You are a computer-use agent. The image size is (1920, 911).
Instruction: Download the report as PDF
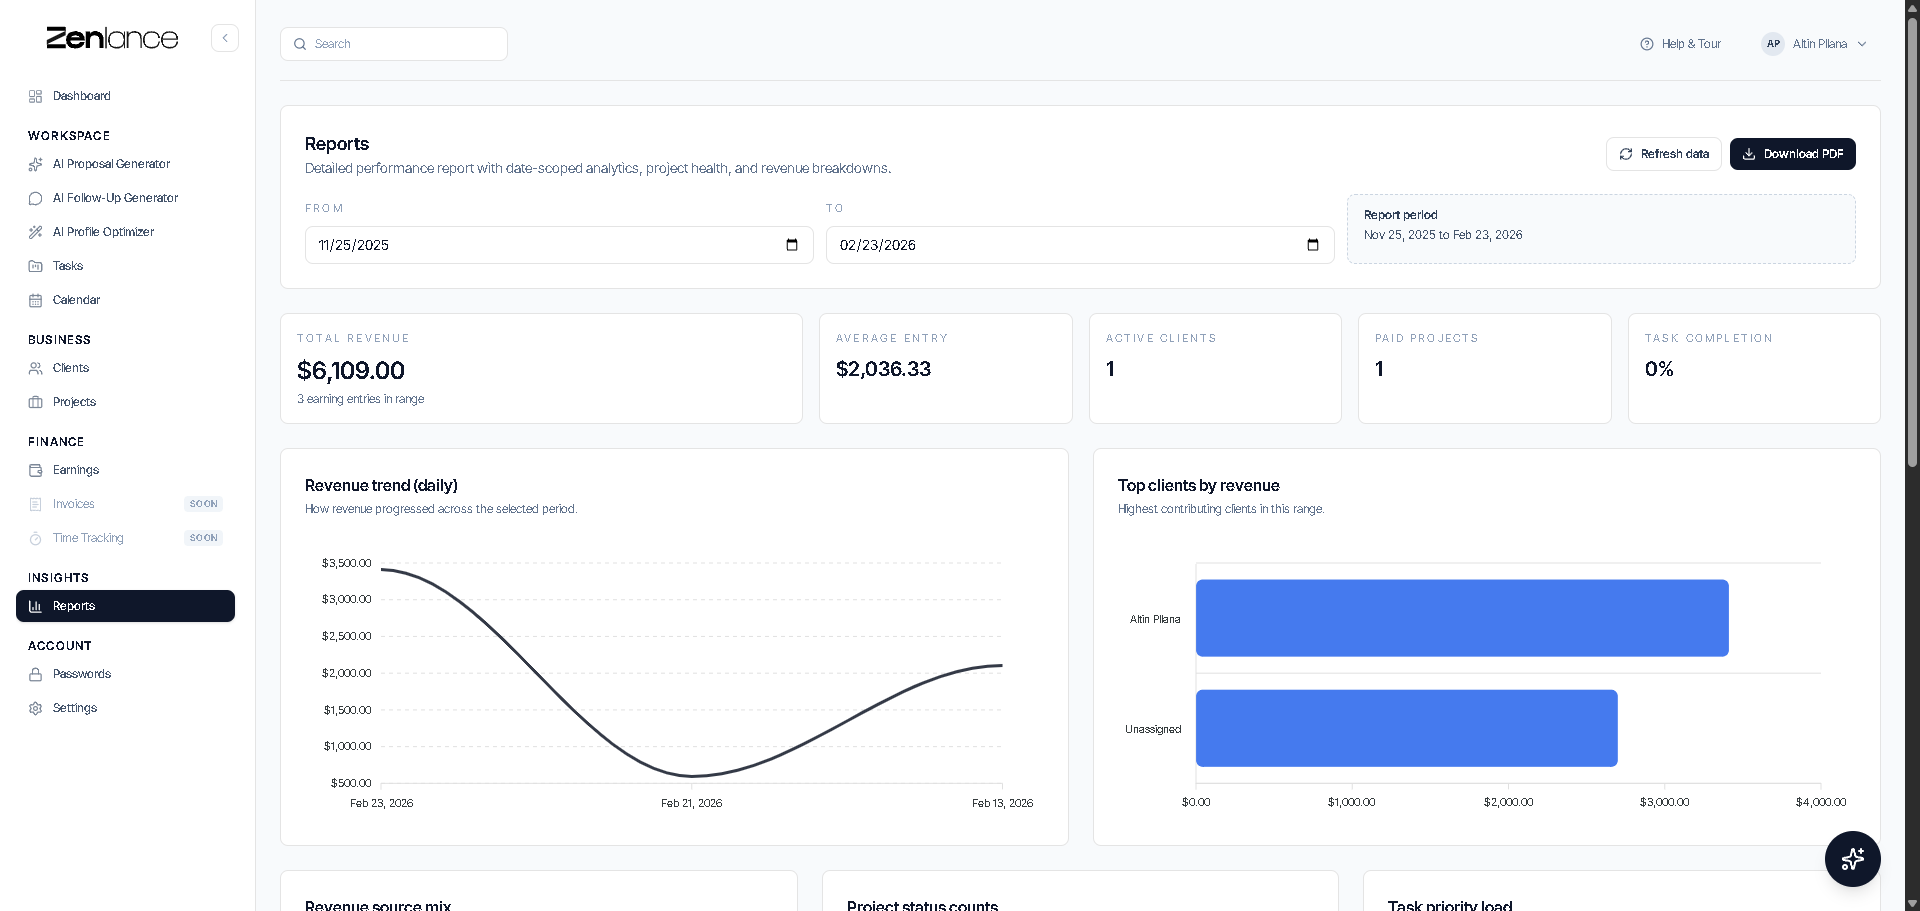click(x=1792, y=154)
